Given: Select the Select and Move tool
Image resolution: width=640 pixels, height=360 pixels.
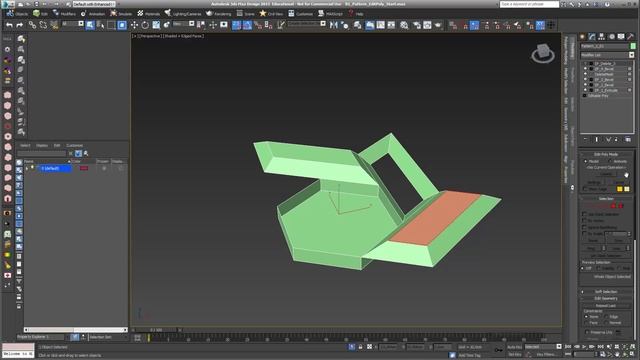Looking at the screenshot, I should click(134, 25).
